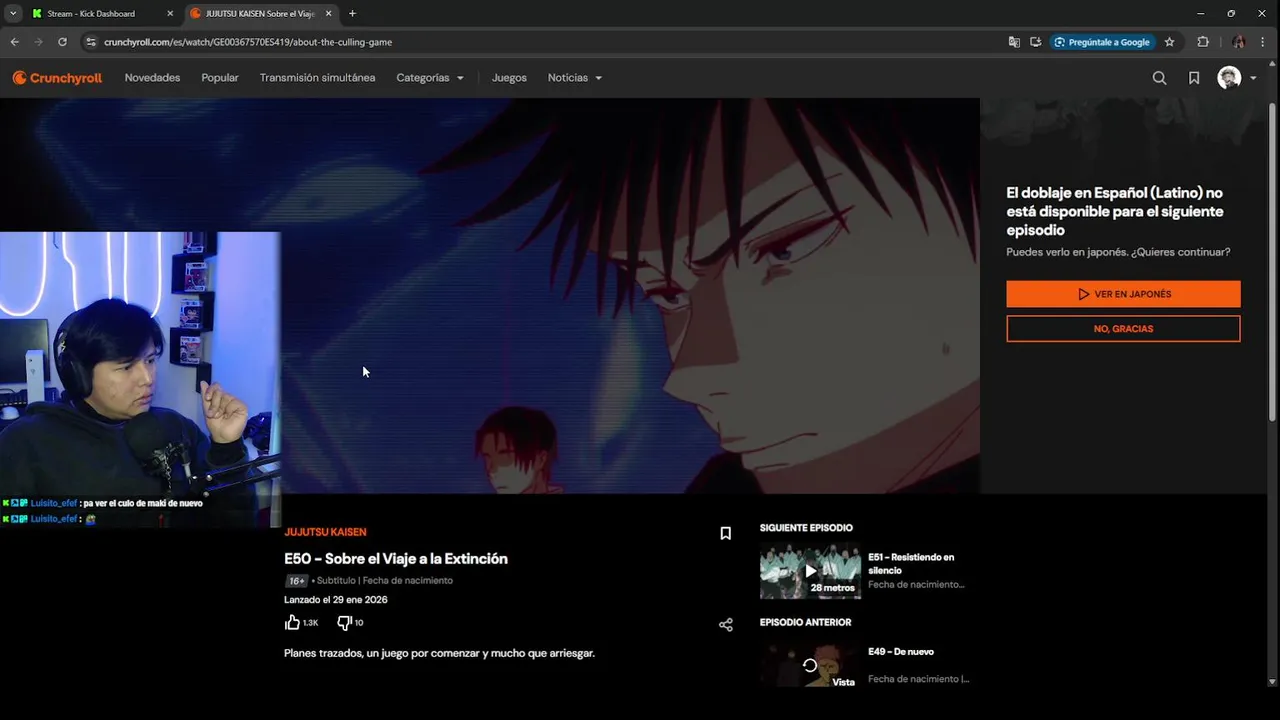Open the profile avatar menu
This screenshot has height=720, width=1280.
[x=1229, y=78]
